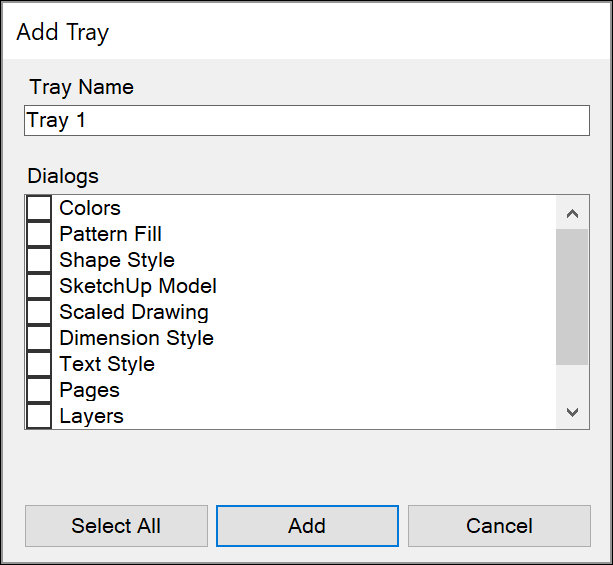Screen dimensions: 613x565
Task: Tick the Shape Style checkbox
Action: (39, 260)
